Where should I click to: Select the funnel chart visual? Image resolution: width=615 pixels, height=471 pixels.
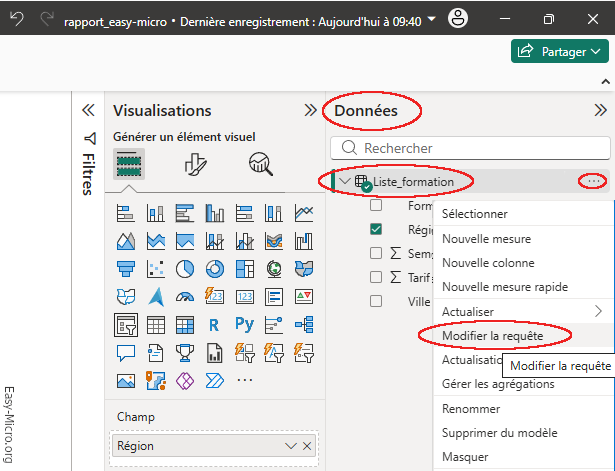click(126, 268)
